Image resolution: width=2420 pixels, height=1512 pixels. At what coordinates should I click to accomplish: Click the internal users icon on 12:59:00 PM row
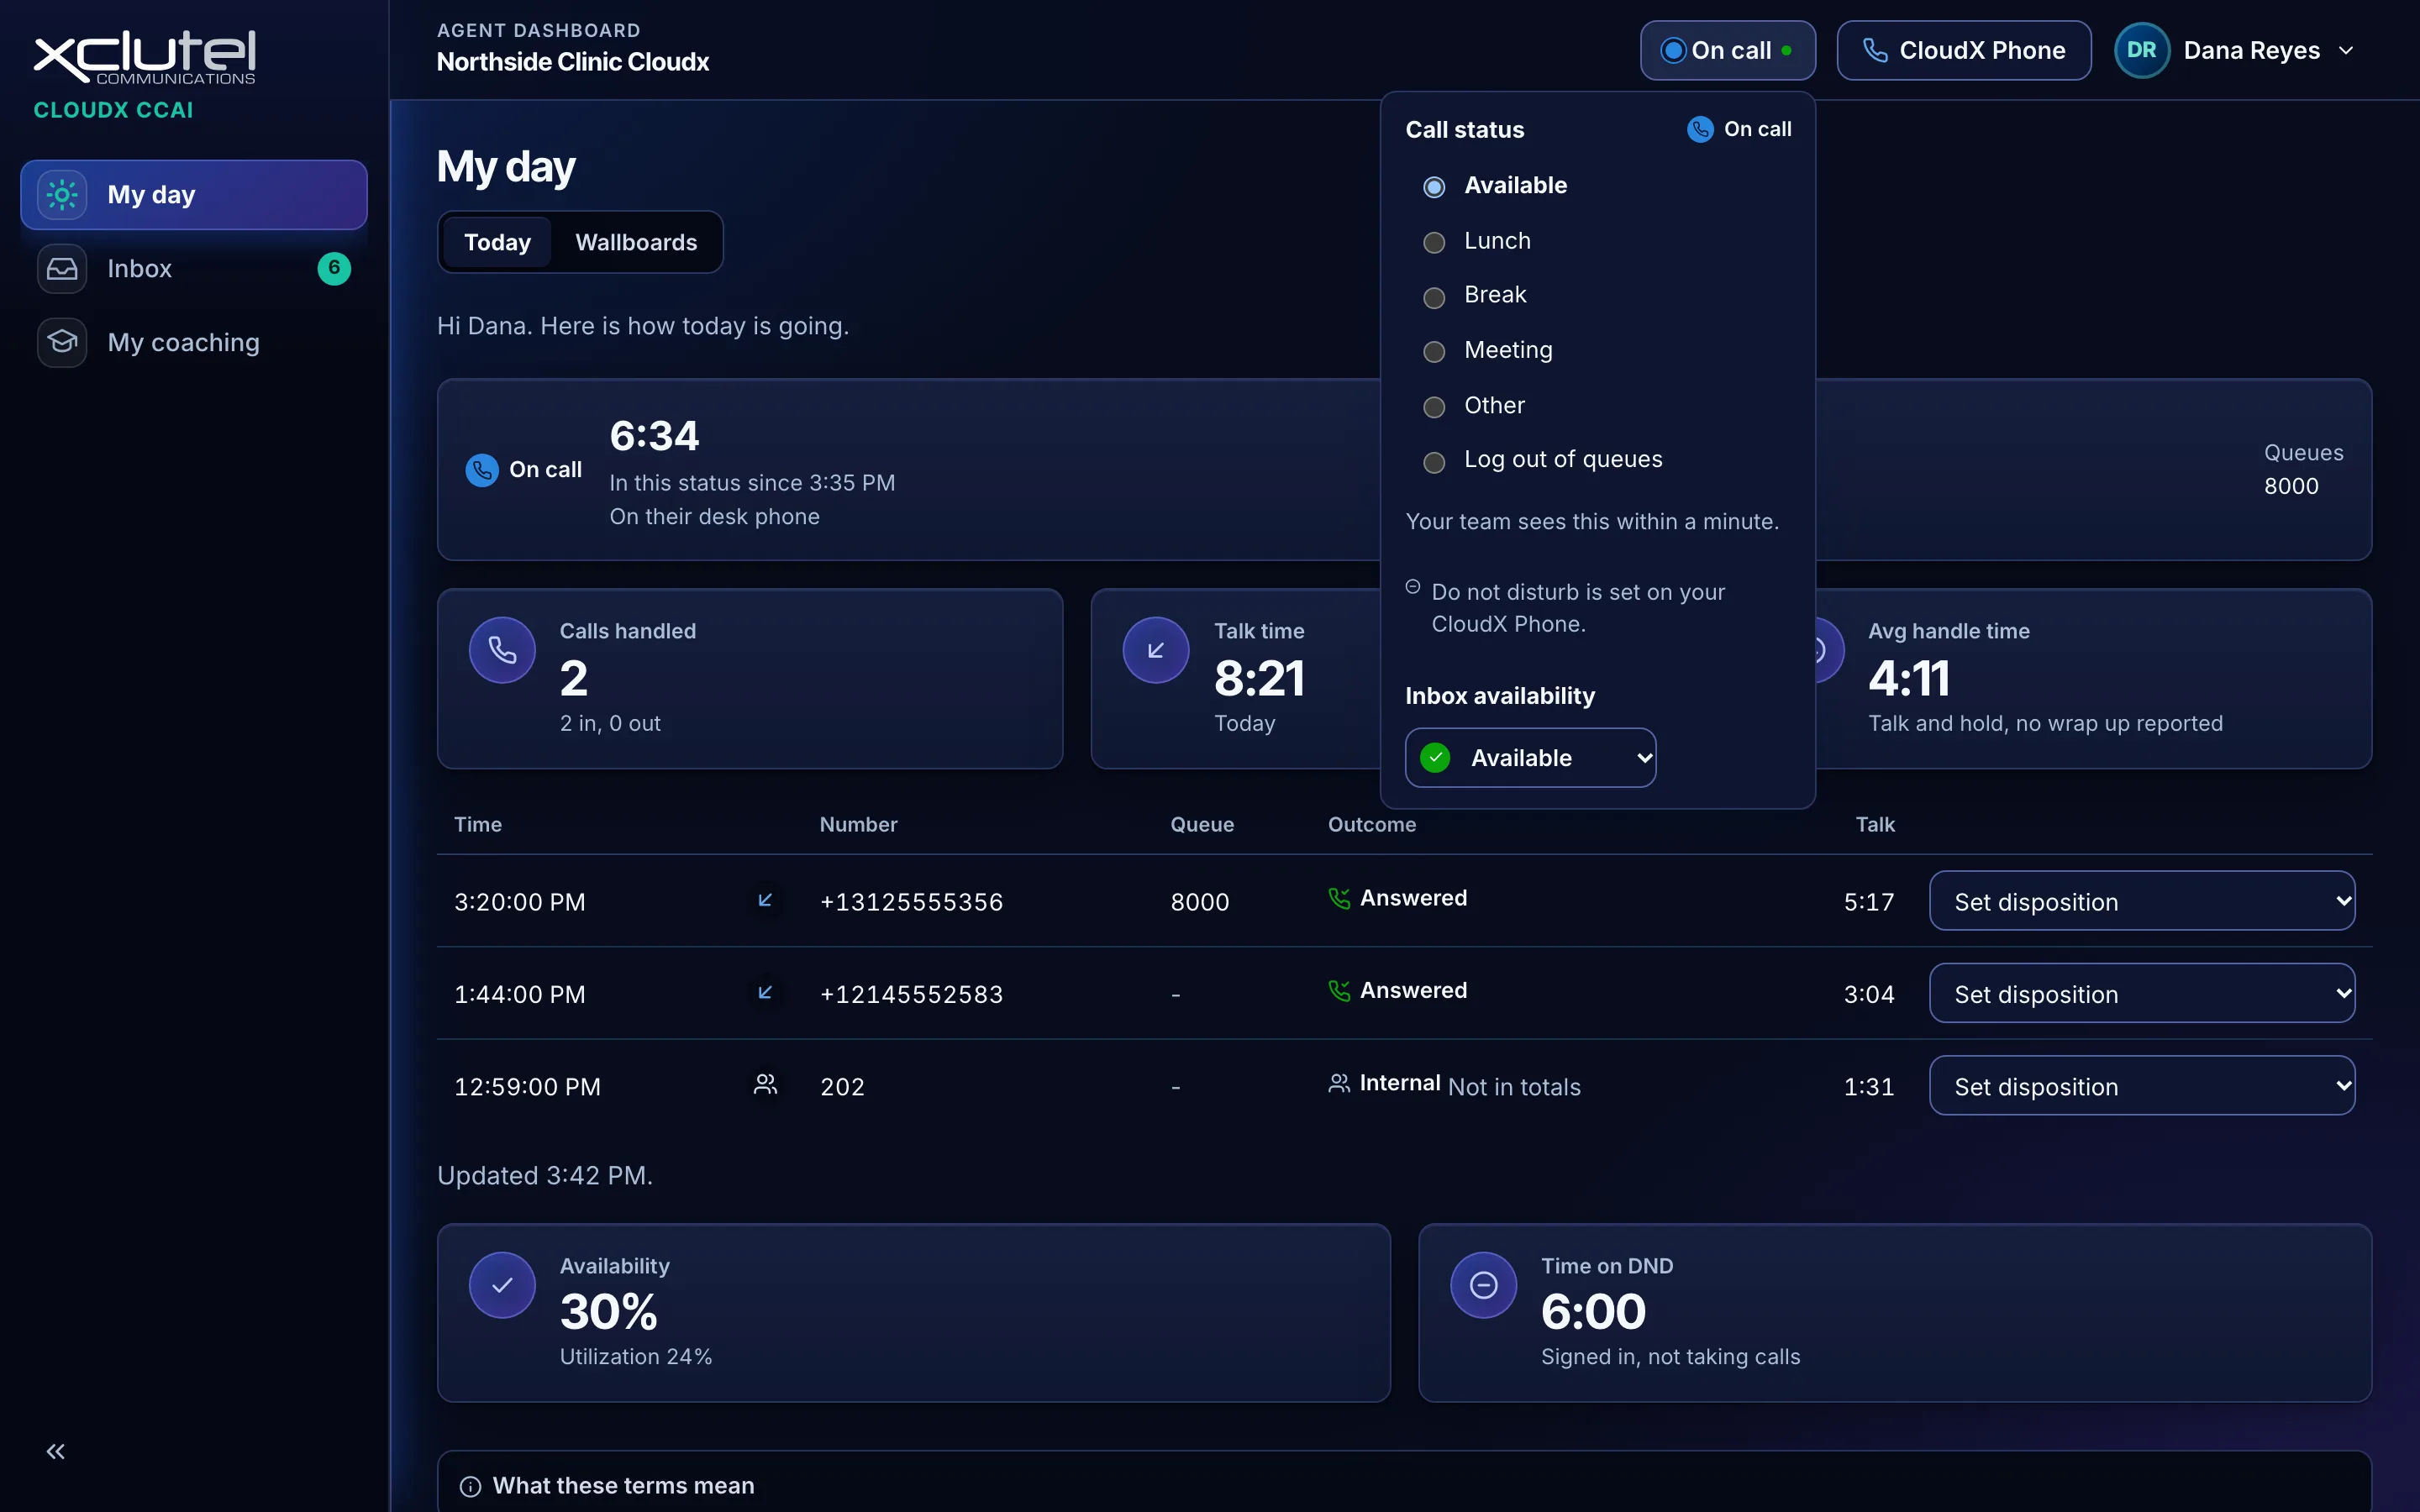pos(765,1084)
